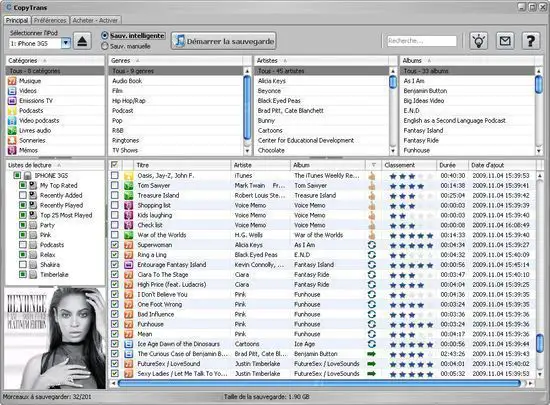
Task: Open the Acheter - Activer tab
Action: coord(95,20)
